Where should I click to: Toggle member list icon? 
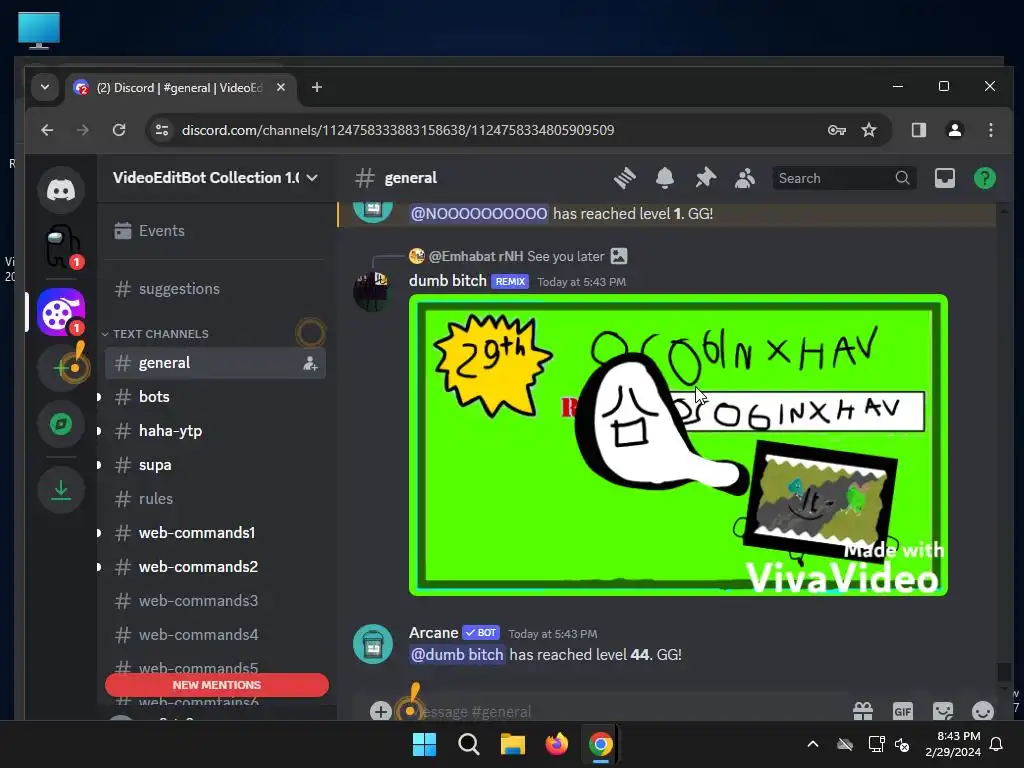click(x=744, y=178)
